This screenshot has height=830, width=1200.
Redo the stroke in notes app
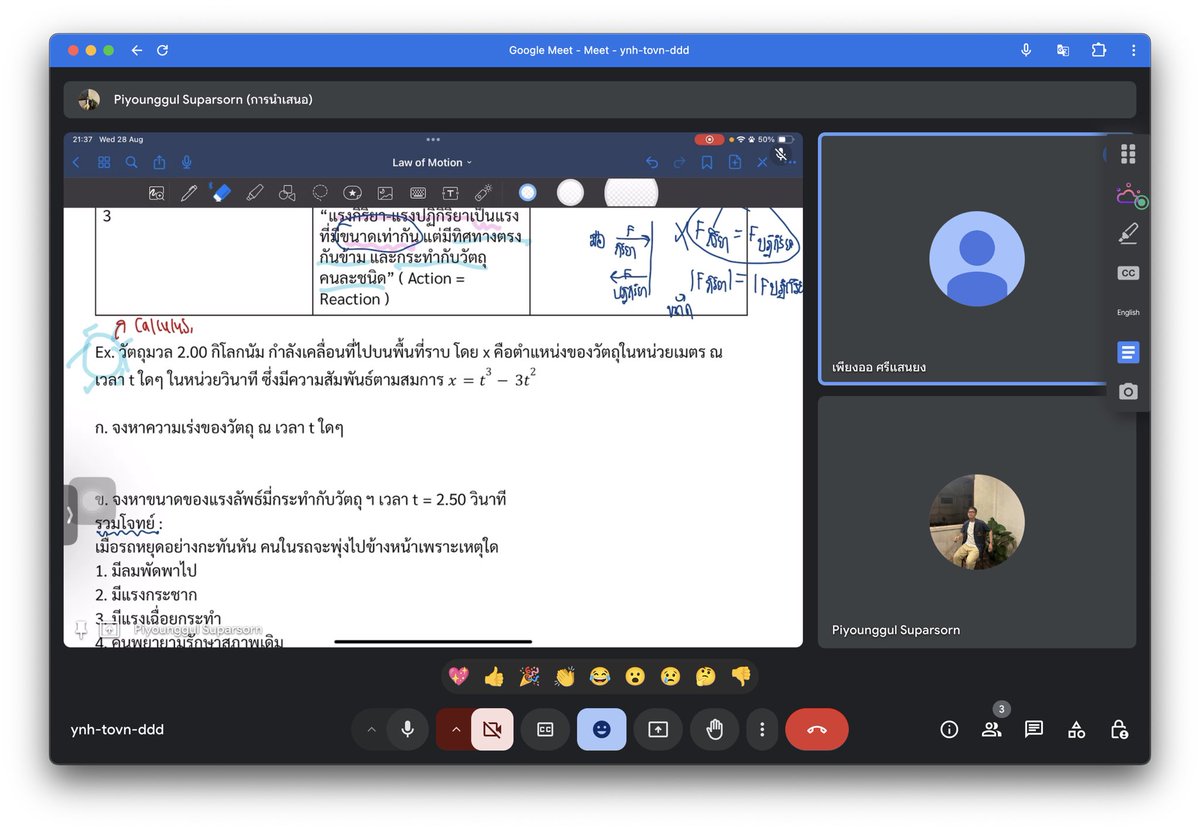(x=680, y=162)
